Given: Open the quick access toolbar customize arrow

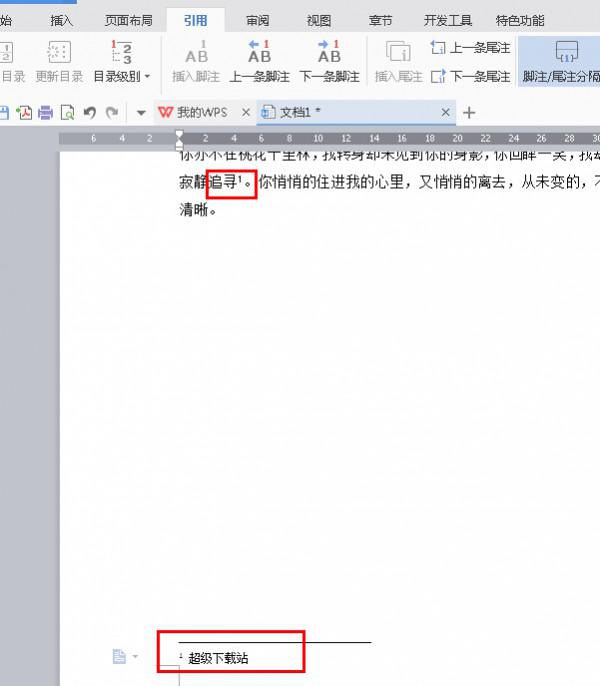Looking at the screenshot, I should point(141,113).
